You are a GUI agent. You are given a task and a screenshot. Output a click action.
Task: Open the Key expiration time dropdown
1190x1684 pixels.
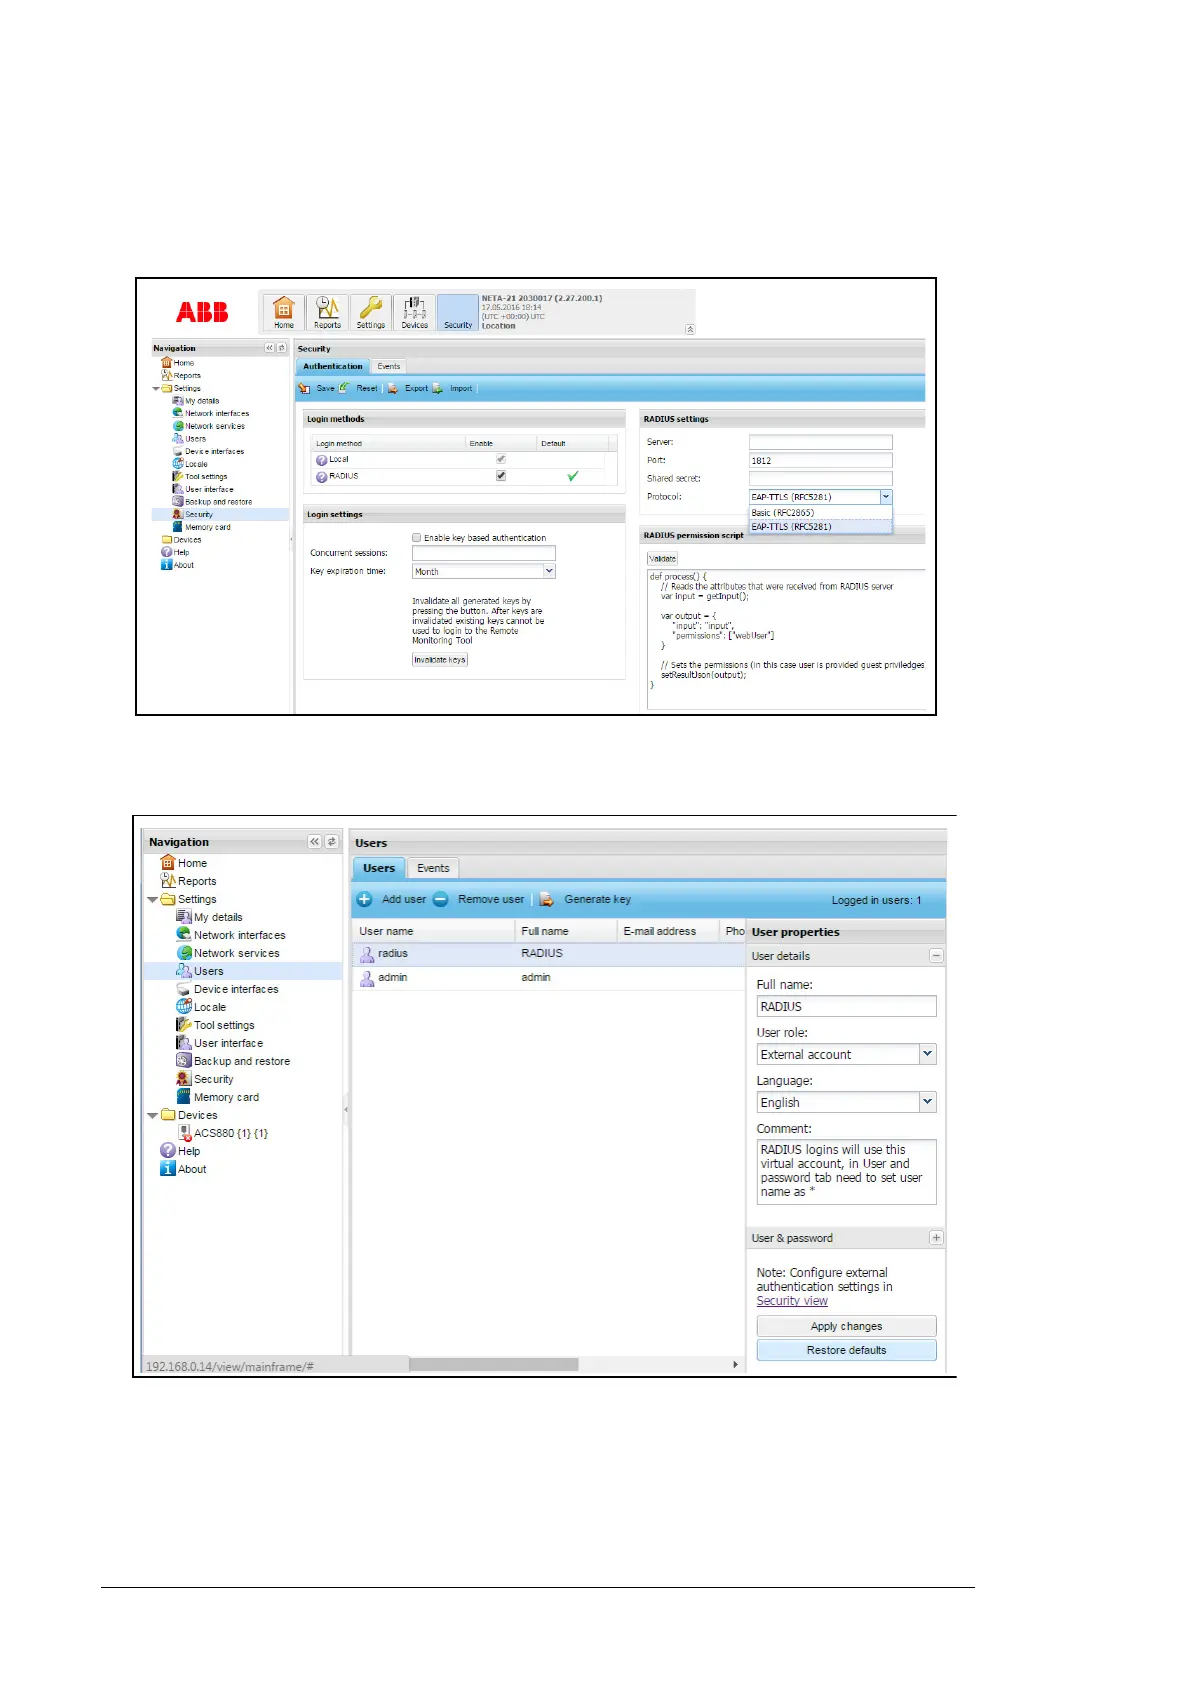click(549, 571)
